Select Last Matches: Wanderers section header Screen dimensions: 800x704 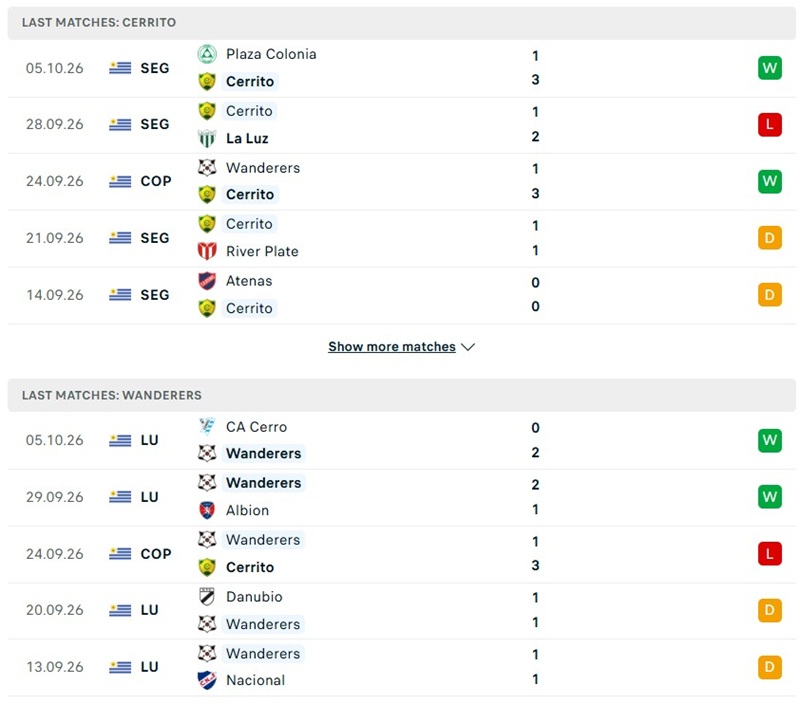point(402,395)
